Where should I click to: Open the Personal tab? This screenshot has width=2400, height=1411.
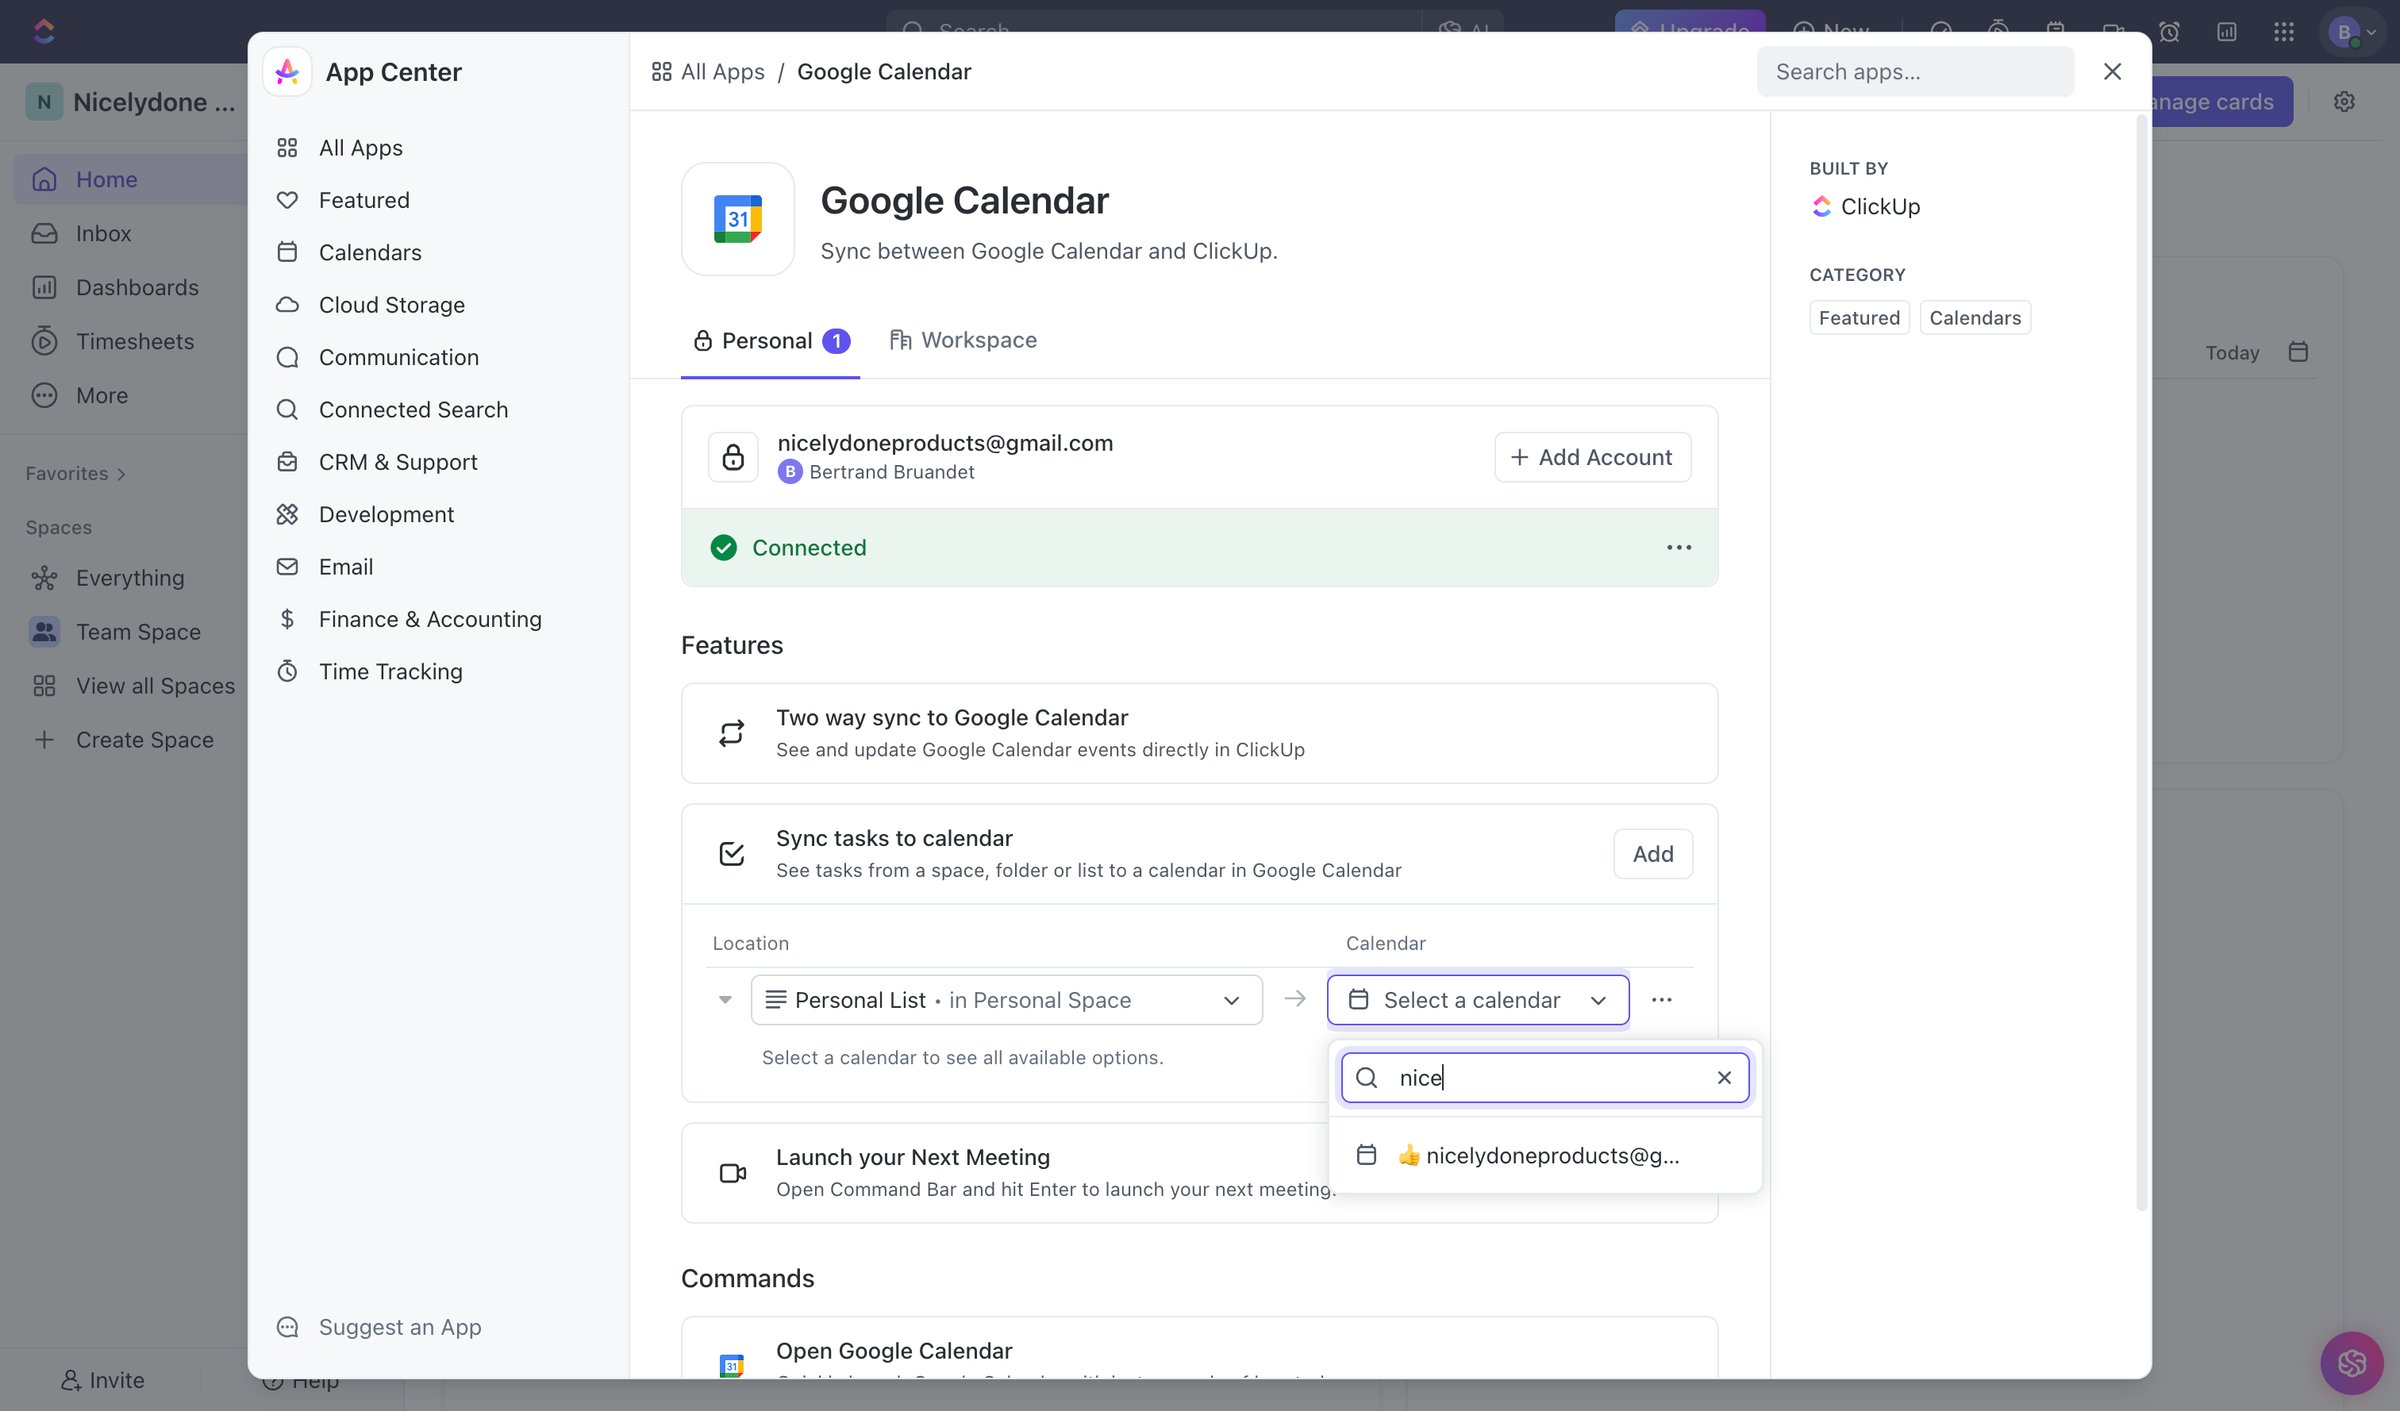[x=770, y=341]
